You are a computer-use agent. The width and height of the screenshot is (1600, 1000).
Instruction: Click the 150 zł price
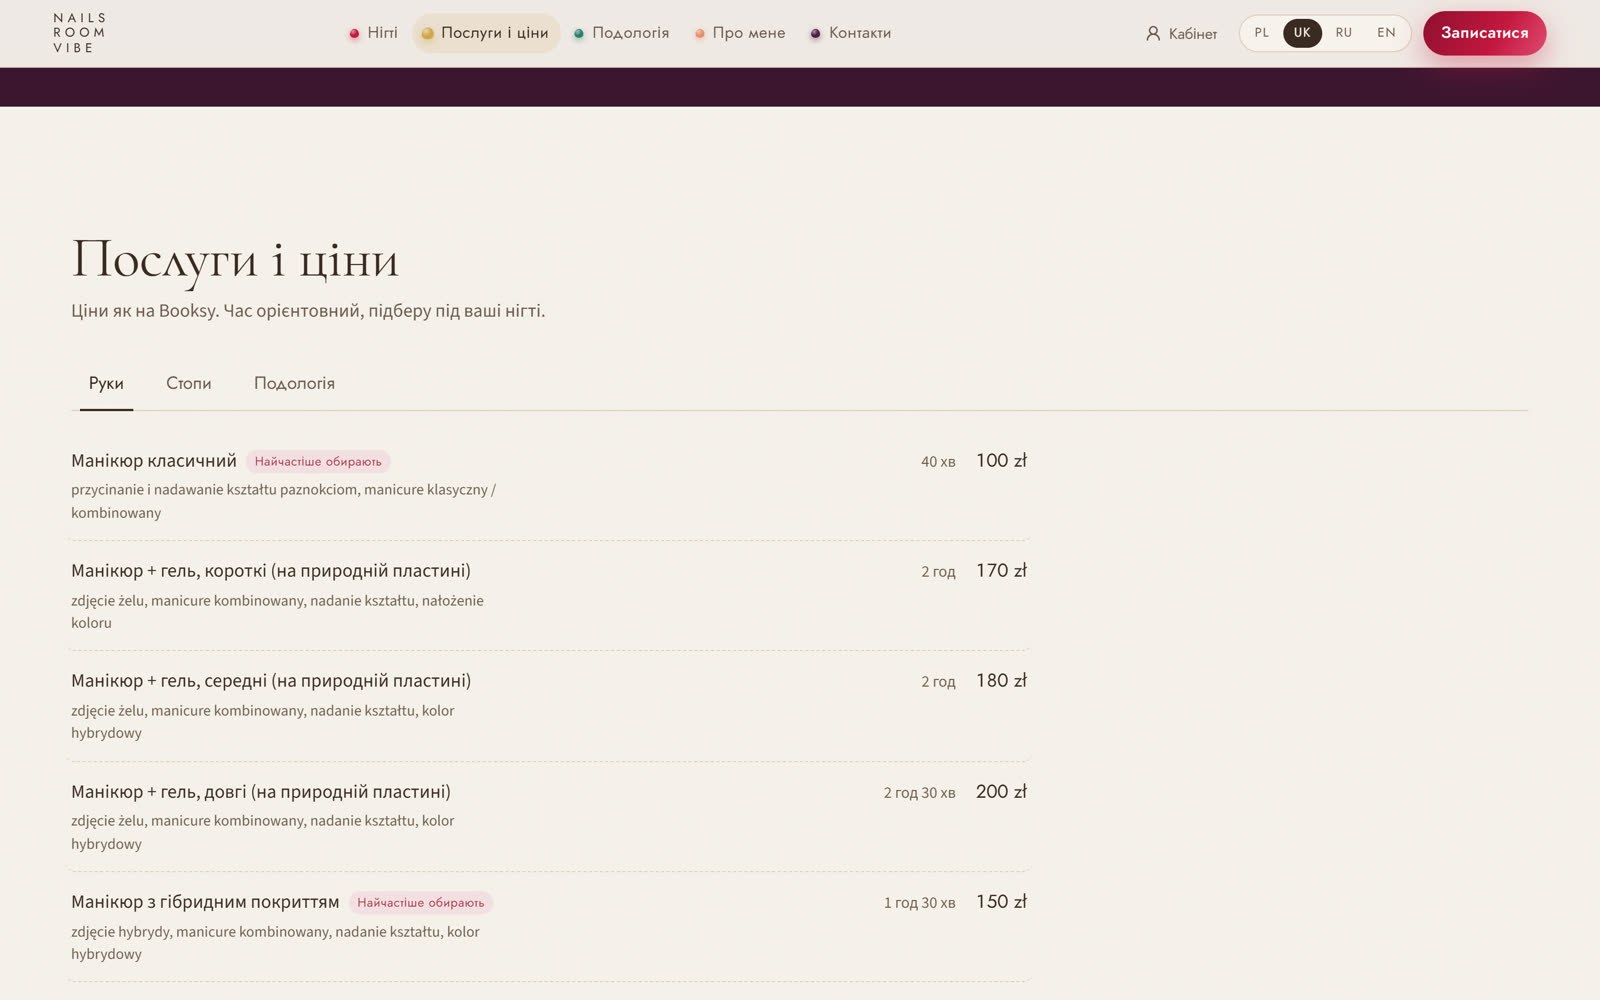[1001, 902]
